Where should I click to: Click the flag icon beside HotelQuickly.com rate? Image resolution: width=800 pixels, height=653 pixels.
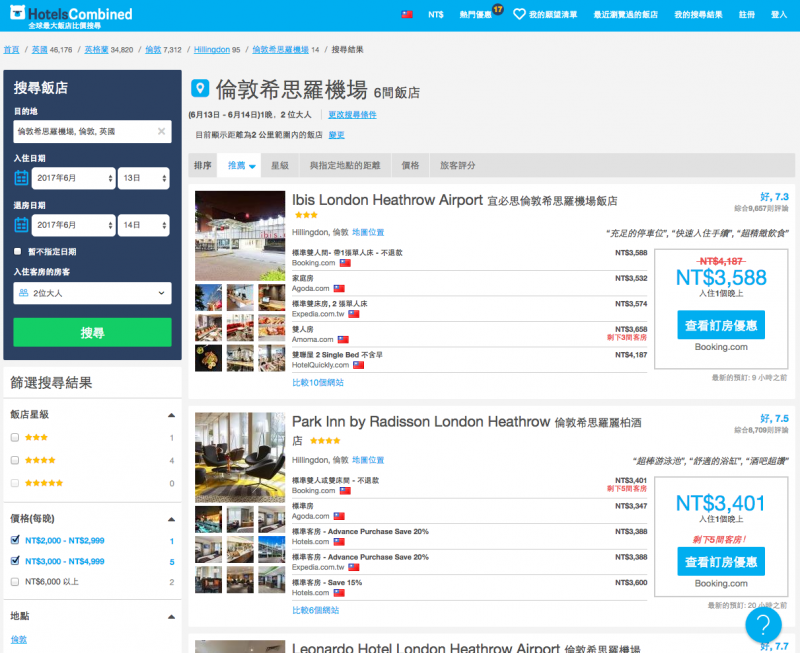coord(359,365)
